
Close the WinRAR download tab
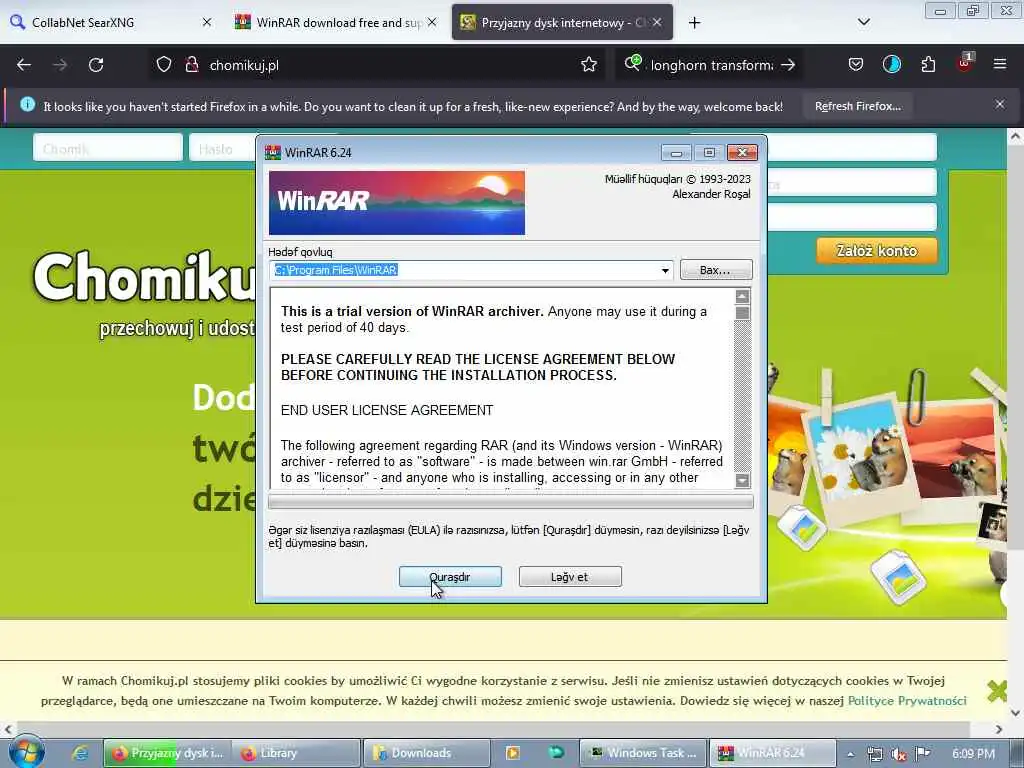coord(432,22)
